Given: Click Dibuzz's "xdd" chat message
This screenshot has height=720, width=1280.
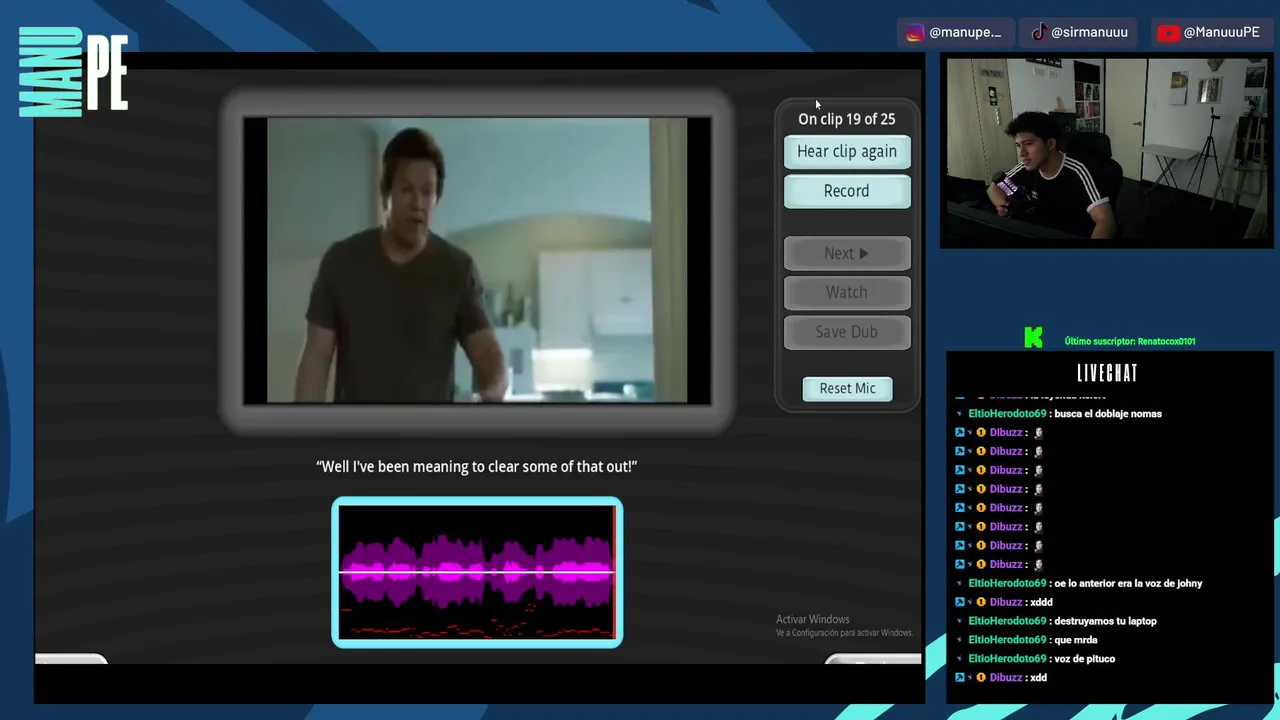Looking at the screenshot, I should 1038,678.
